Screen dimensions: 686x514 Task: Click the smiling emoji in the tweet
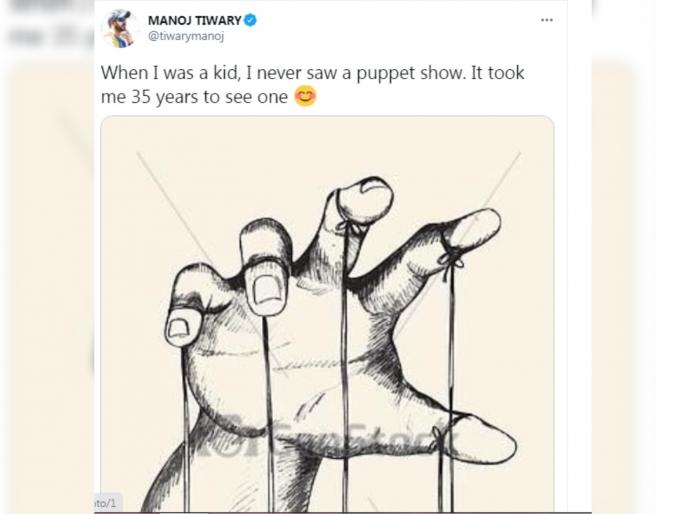pos(305,96)
